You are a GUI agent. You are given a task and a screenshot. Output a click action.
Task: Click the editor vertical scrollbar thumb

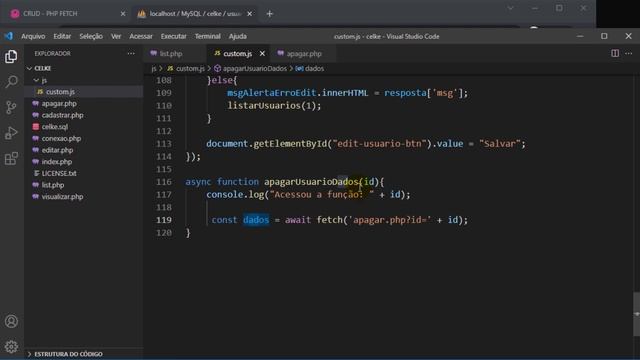(636, 314)
